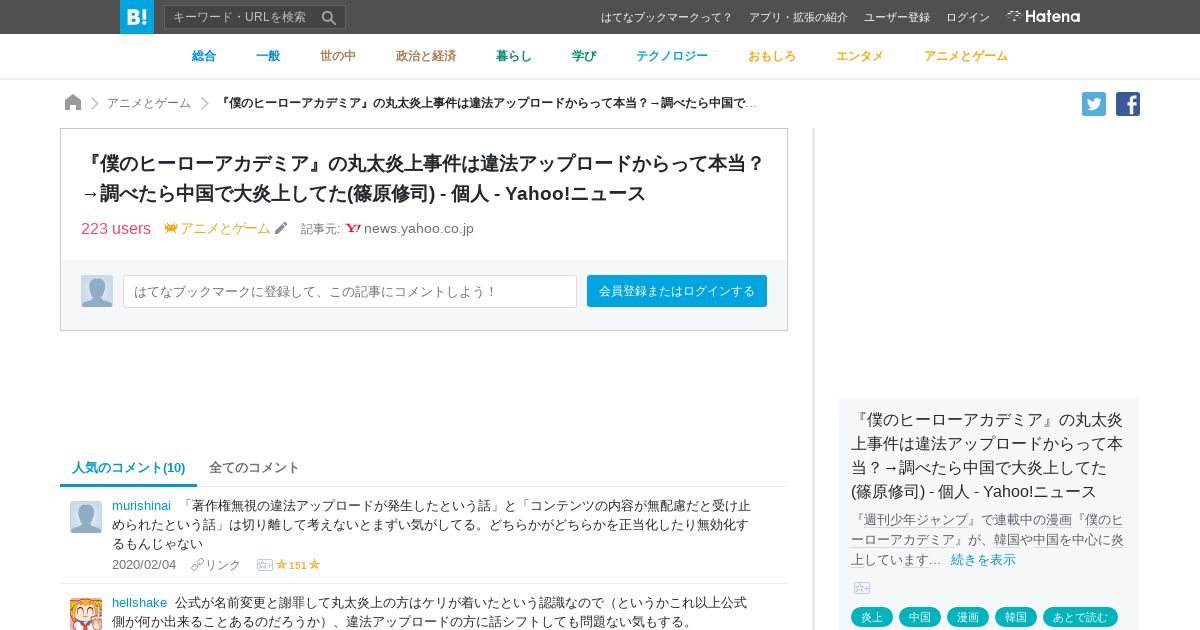Click the truncated article title in breadcrumb
1200x630 pixels.
(488, 103)
